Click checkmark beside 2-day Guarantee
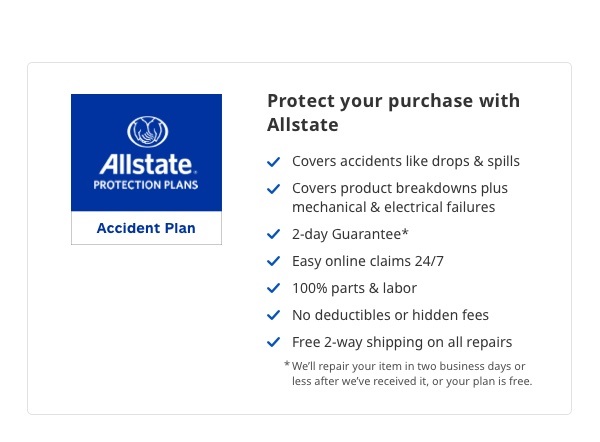Image resolution: width=600 pixels, height=442 pixels. pyautogui.click(x=273, y=235)
